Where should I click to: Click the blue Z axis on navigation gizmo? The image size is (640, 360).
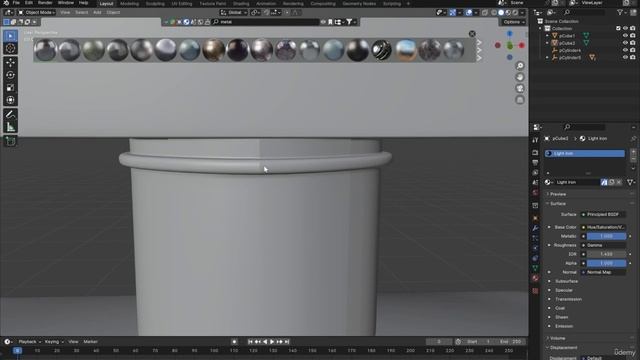[x=510, y=33]
